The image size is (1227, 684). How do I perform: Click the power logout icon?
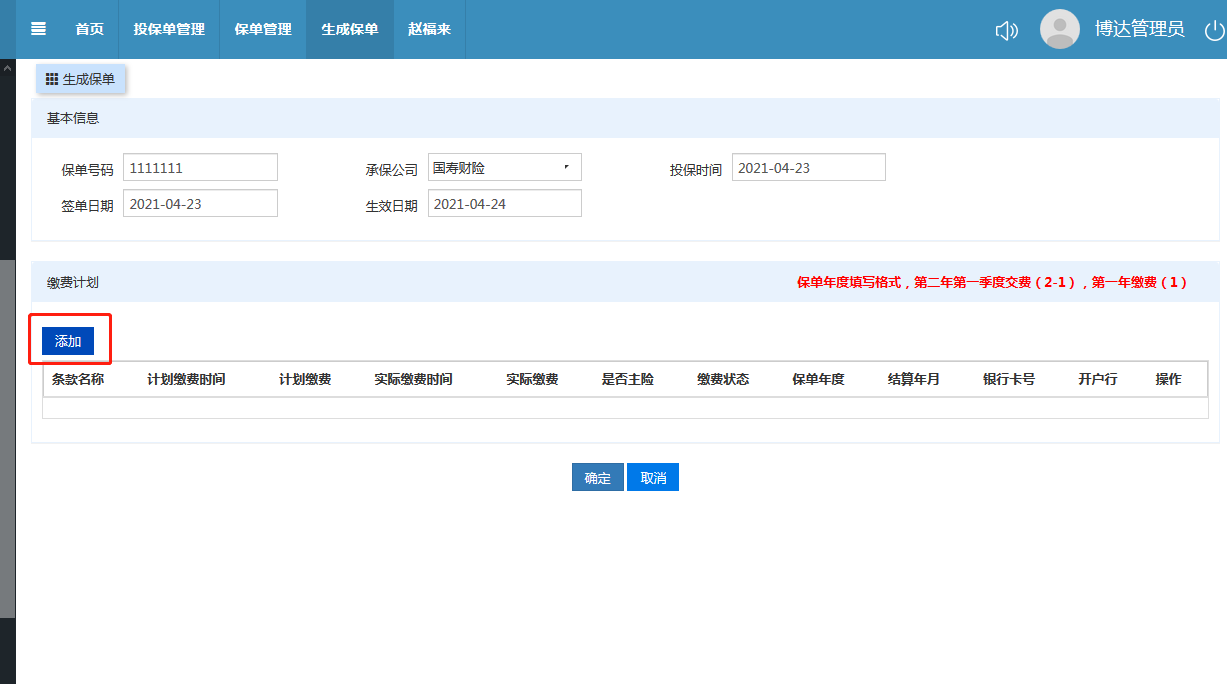pos(1214,30)
